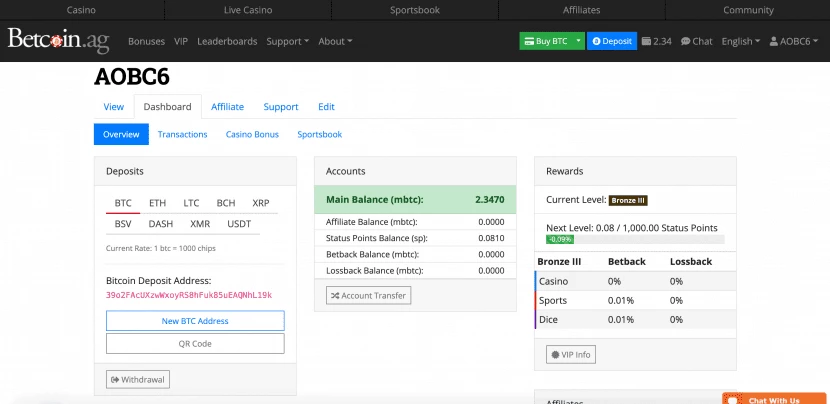Expand the Support menu in navbar
This screenshot has height=404, width=830.
coord(287,41)
